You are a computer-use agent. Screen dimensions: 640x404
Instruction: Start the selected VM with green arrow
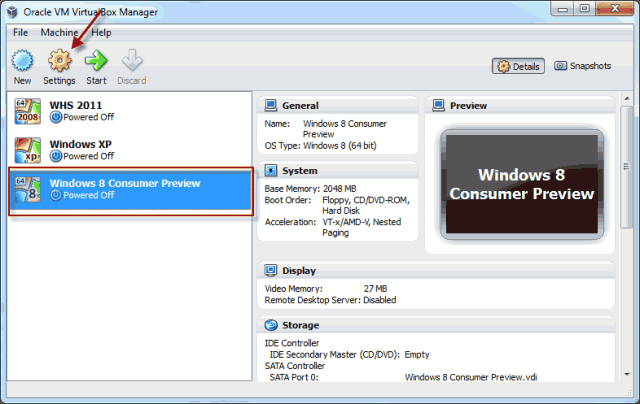point(96,60)
